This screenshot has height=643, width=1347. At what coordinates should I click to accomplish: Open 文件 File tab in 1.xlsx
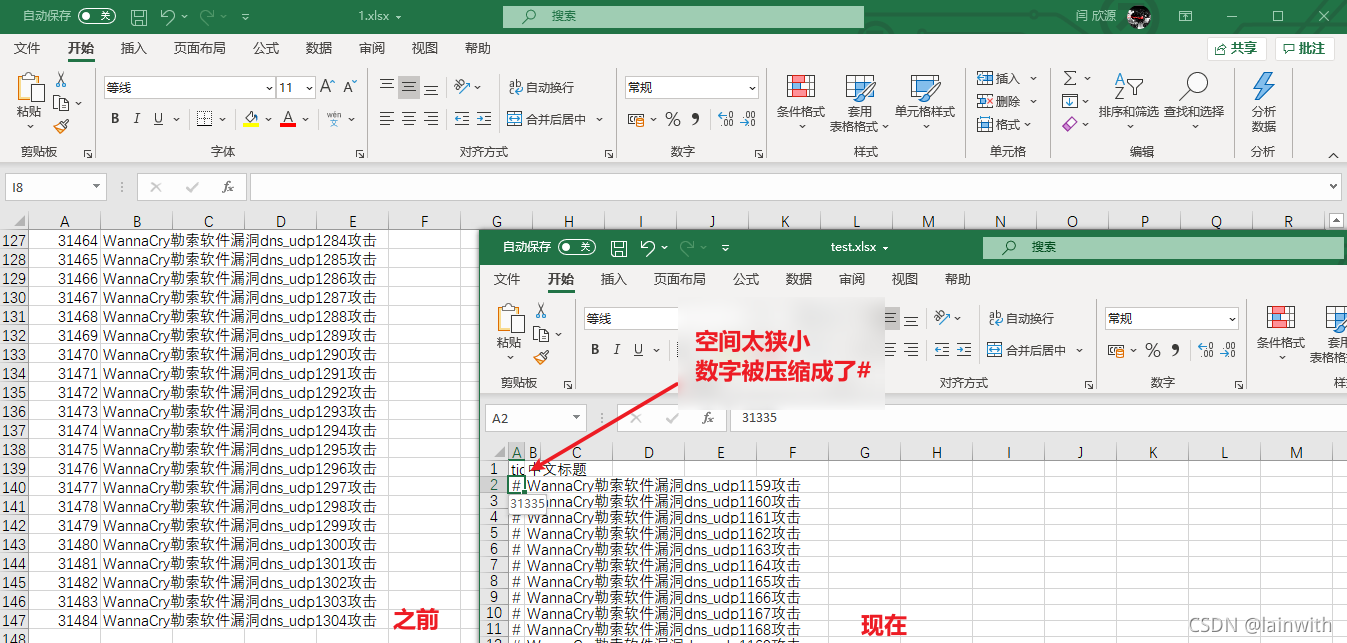27,48
